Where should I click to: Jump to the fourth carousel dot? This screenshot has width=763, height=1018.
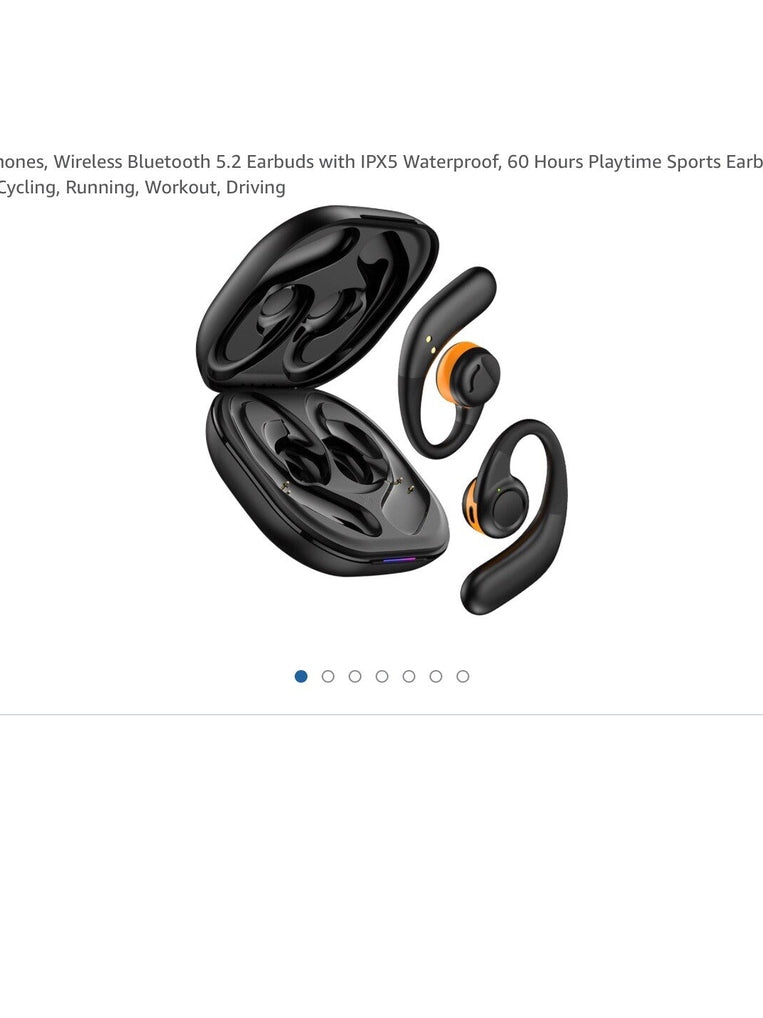[382, 677]
